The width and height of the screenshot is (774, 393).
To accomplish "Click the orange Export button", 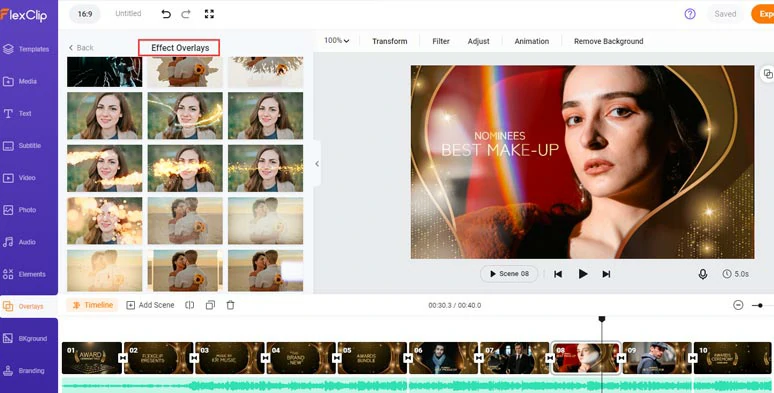I will pyautogui.click(x=763, y=14).
